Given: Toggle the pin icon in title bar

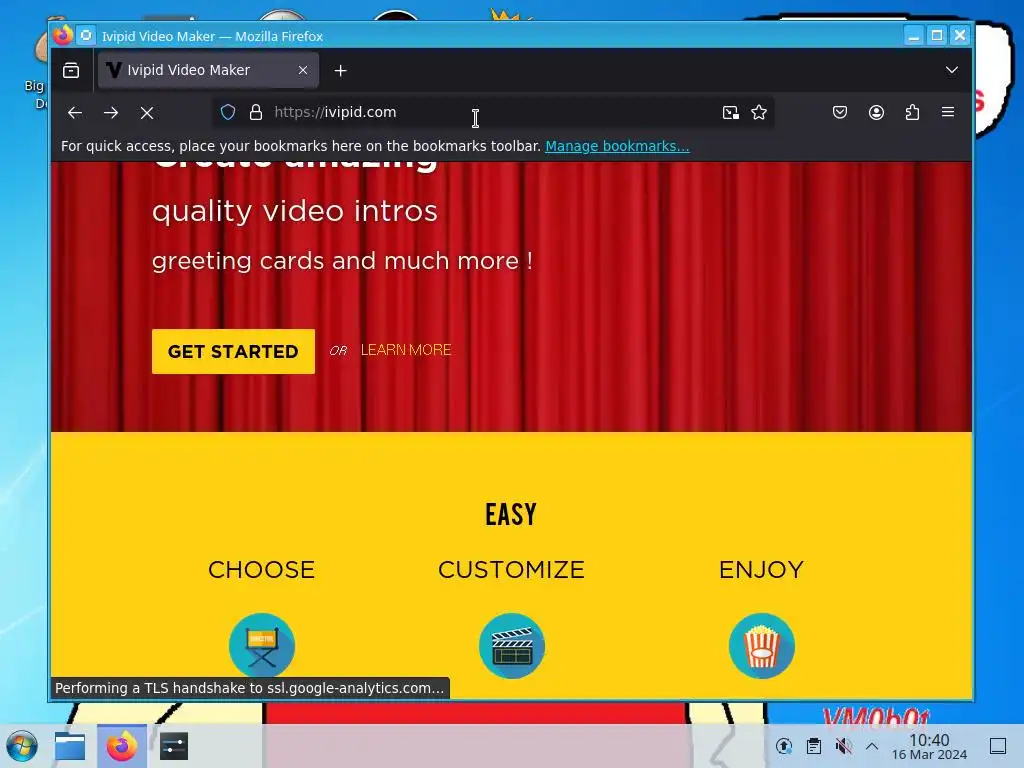Looking at the screenshot, I should click(86, 35).
